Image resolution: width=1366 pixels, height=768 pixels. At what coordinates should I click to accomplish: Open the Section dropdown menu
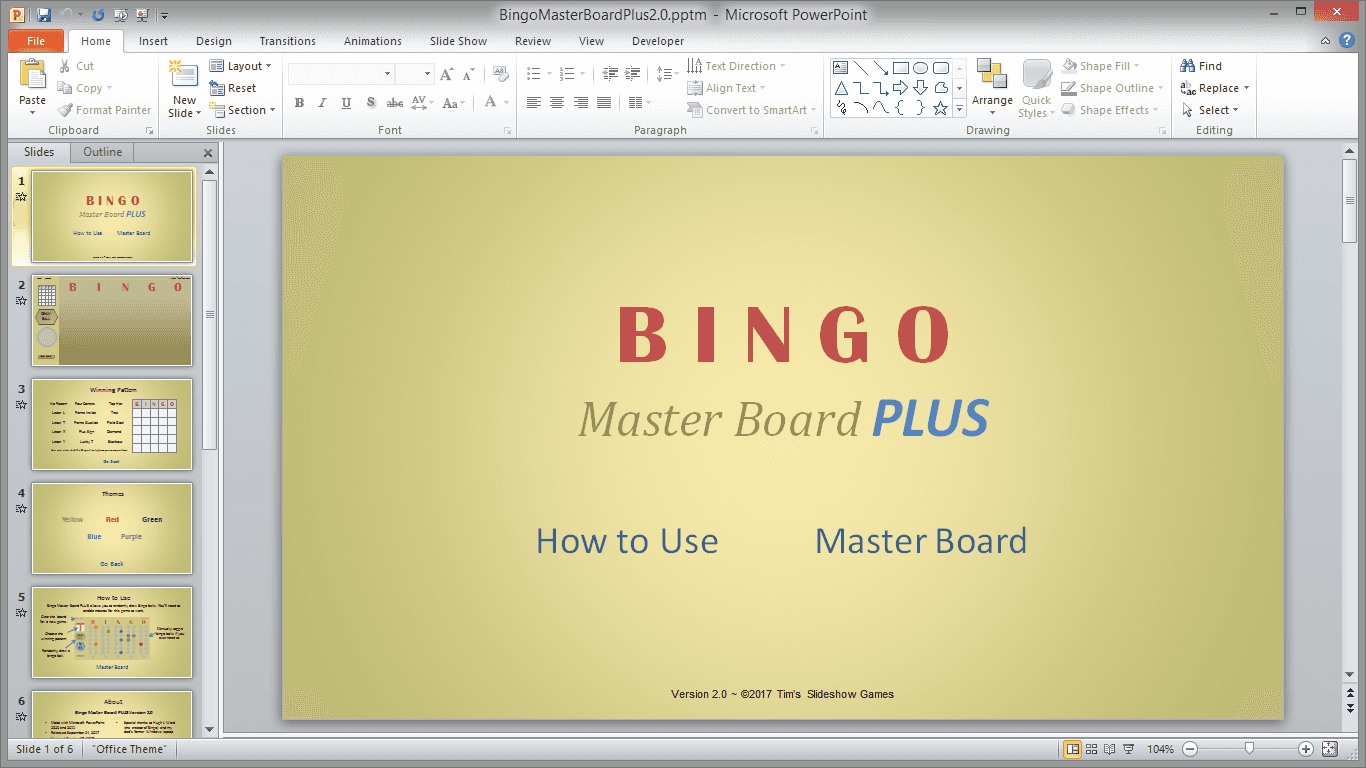click(x=241, y=110)
